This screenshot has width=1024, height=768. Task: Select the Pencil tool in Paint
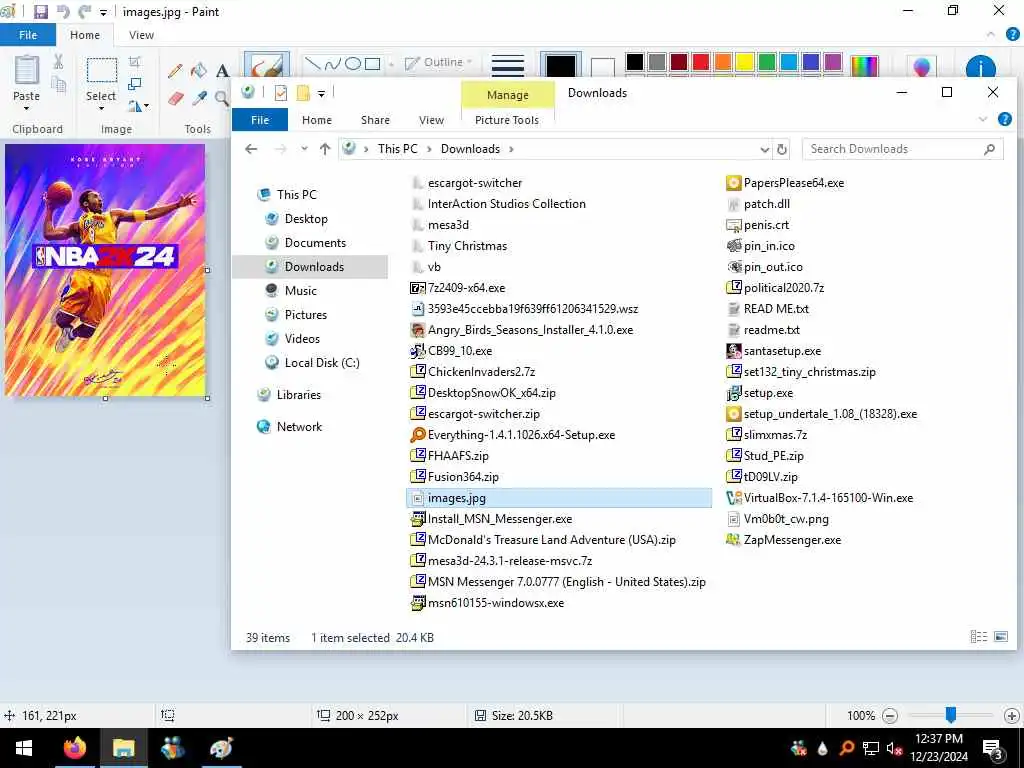point(175,71)
